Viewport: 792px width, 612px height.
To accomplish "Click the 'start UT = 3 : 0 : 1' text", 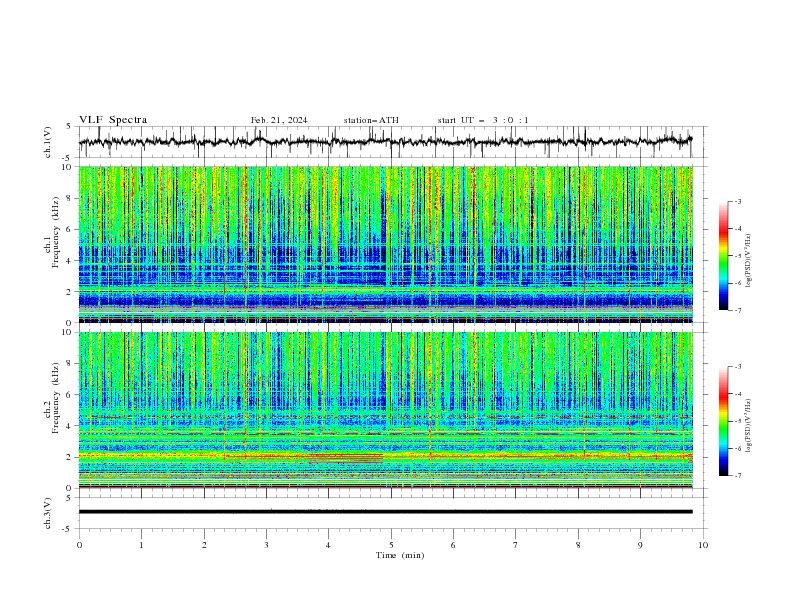I will [x=483, y=120].
